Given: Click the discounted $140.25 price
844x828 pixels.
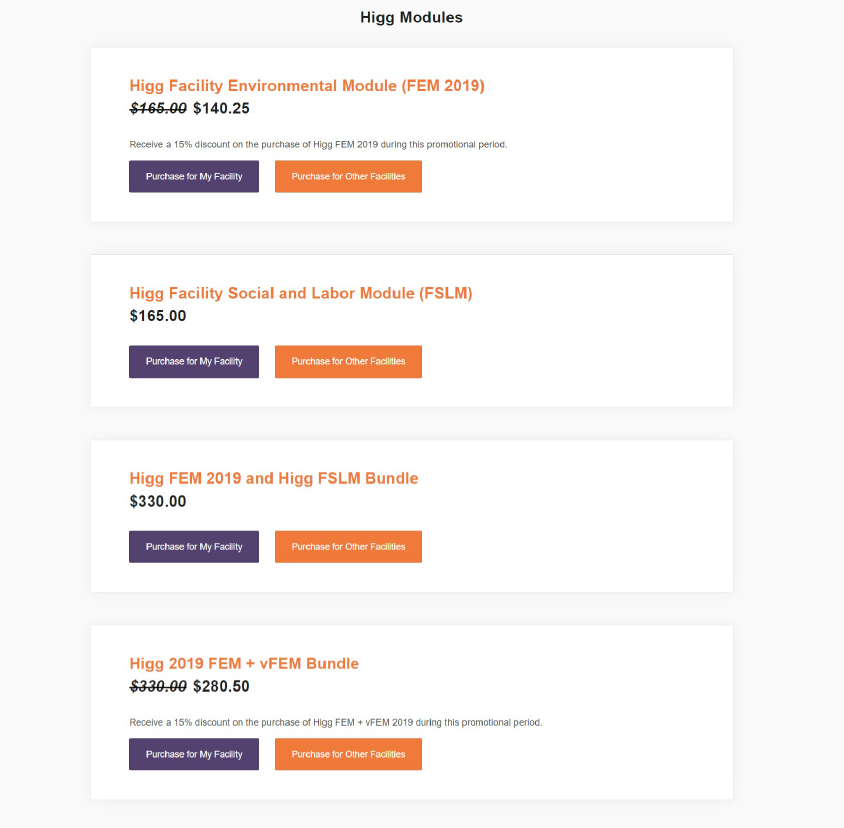Looking at the screenshot, I should [221, 109].
